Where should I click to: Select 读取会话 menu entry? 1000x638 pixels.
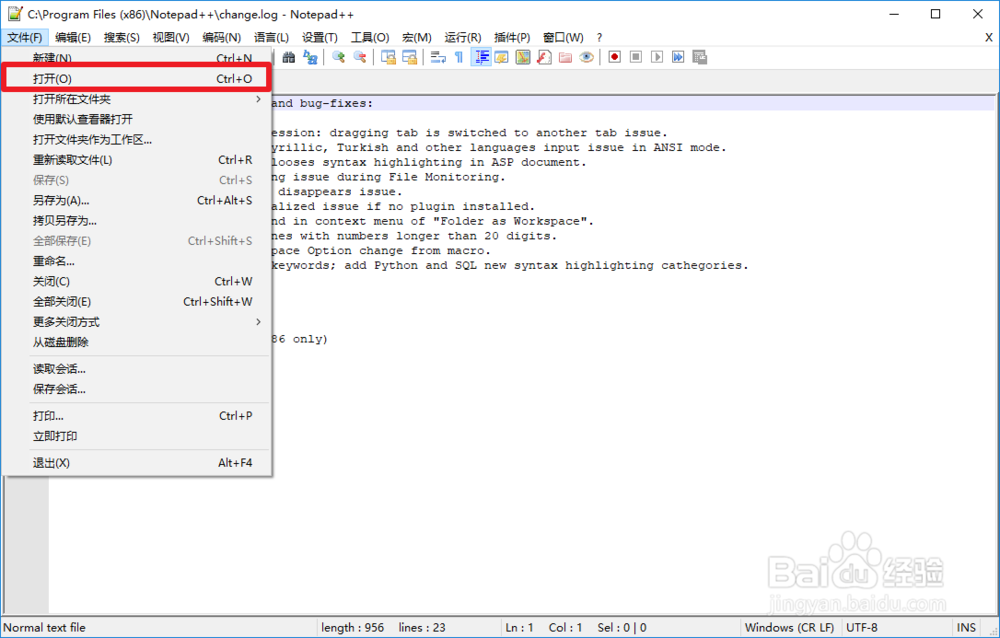tap(136, 369)
